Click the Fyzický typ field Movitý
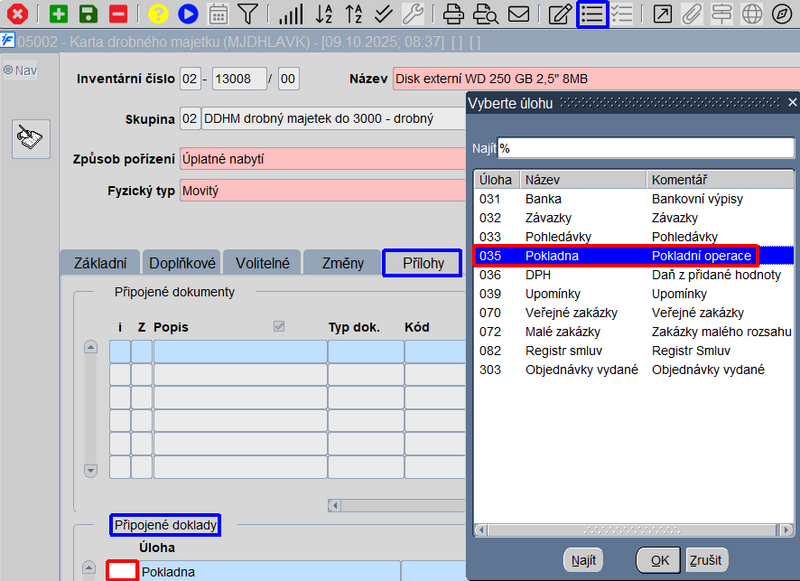 pyautogui.click(x=322, y=191)
